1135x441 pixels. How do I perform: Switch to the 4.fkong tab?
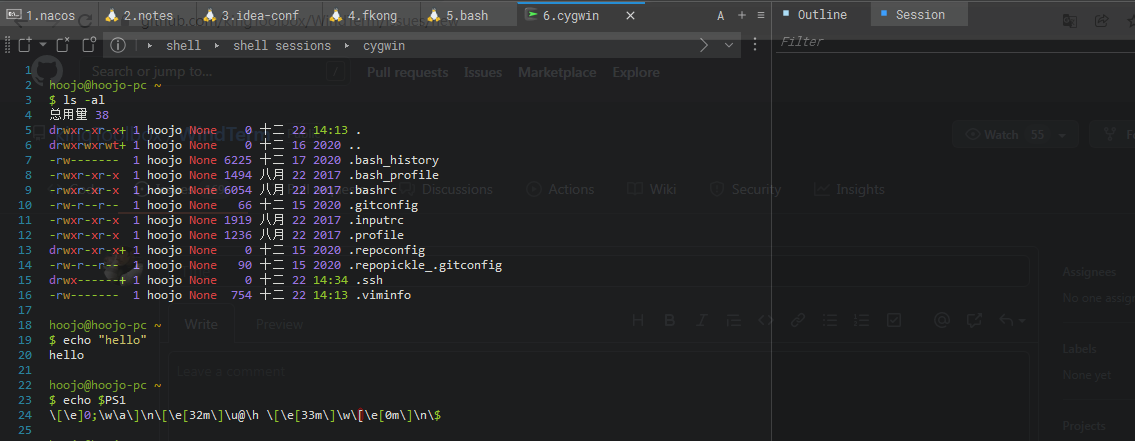click(372, 14)
